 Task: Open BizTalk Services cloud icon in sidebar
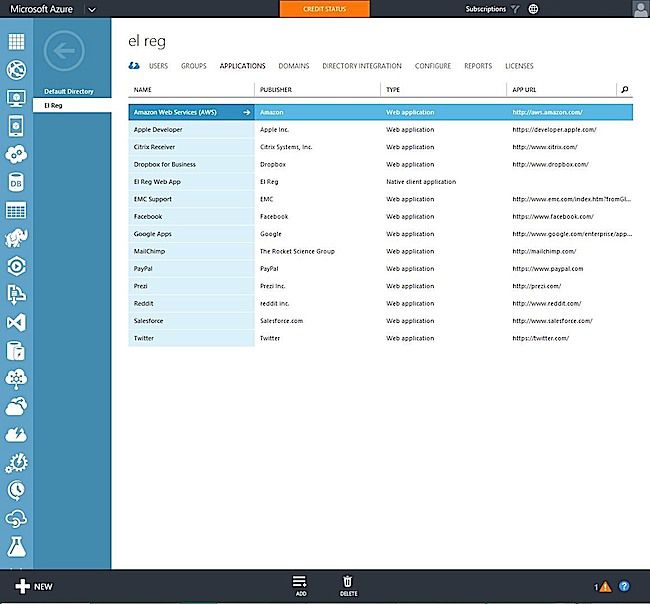(16, 379)
